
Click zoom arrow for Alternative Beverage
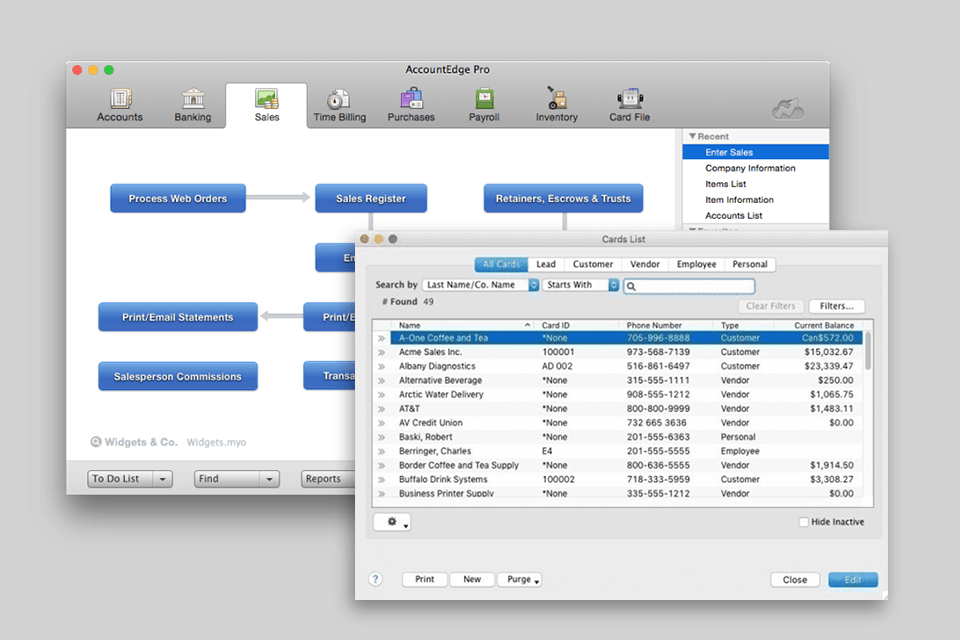[x=381, y=380]
